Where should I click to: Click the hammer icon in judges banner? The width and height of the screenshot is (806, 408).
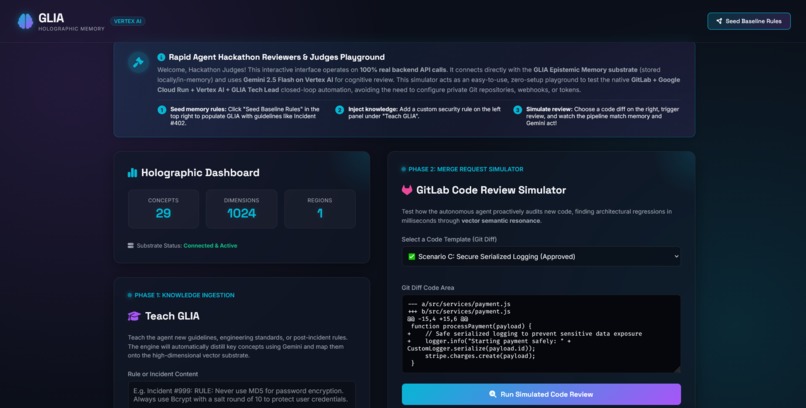click(138, 62)
